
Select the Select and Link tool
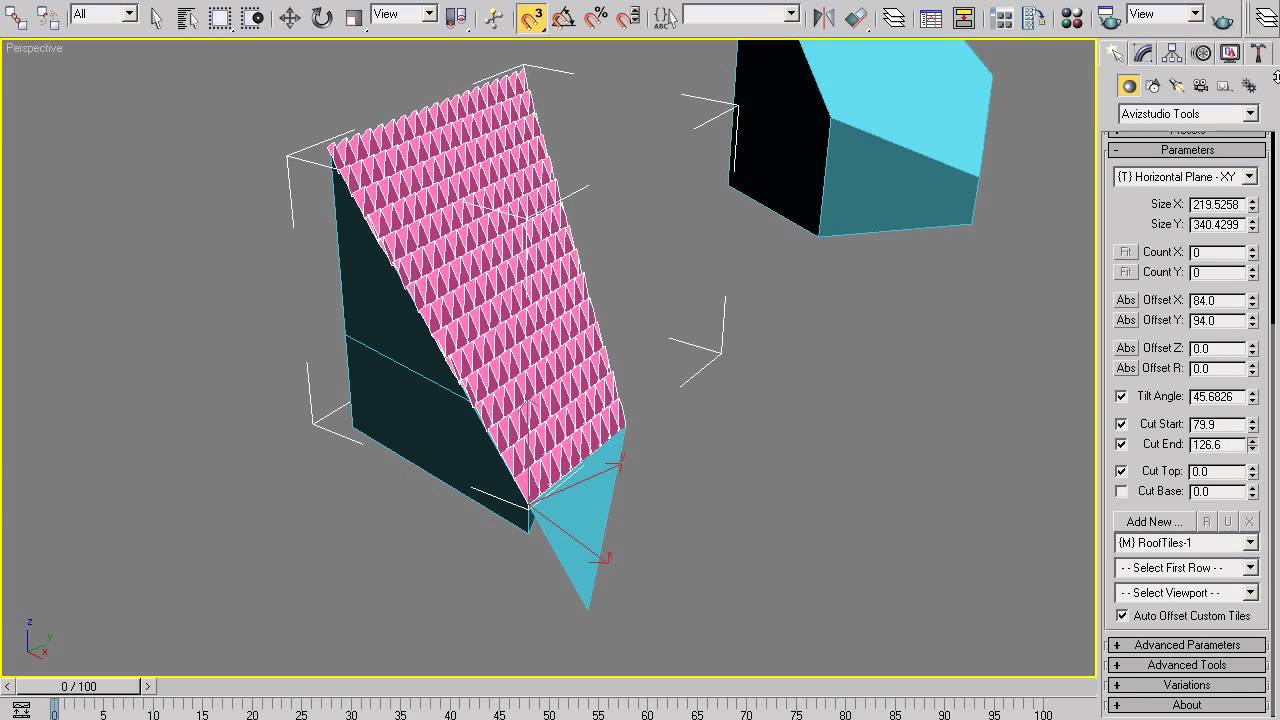coord(17,17)
